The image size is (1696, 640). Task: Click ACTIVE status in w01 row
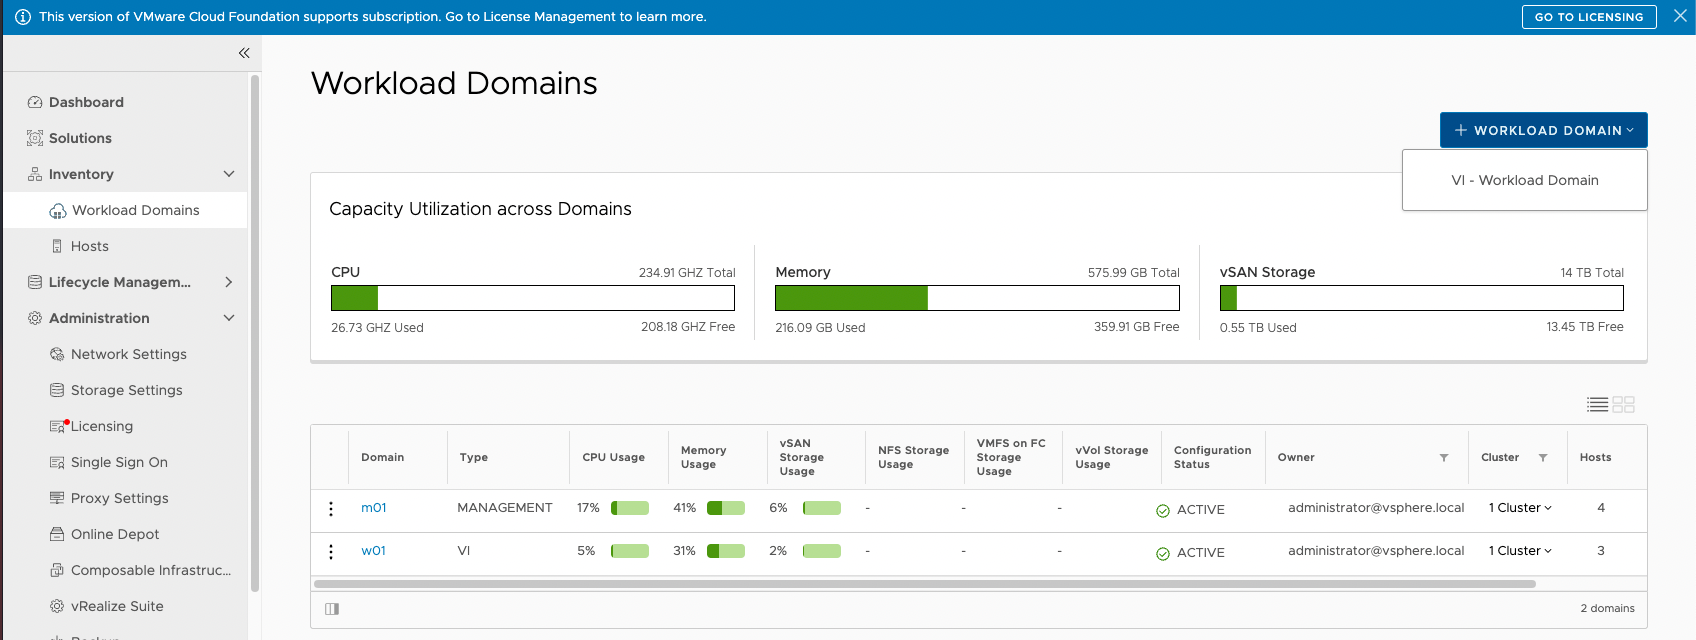(1201, 553)
